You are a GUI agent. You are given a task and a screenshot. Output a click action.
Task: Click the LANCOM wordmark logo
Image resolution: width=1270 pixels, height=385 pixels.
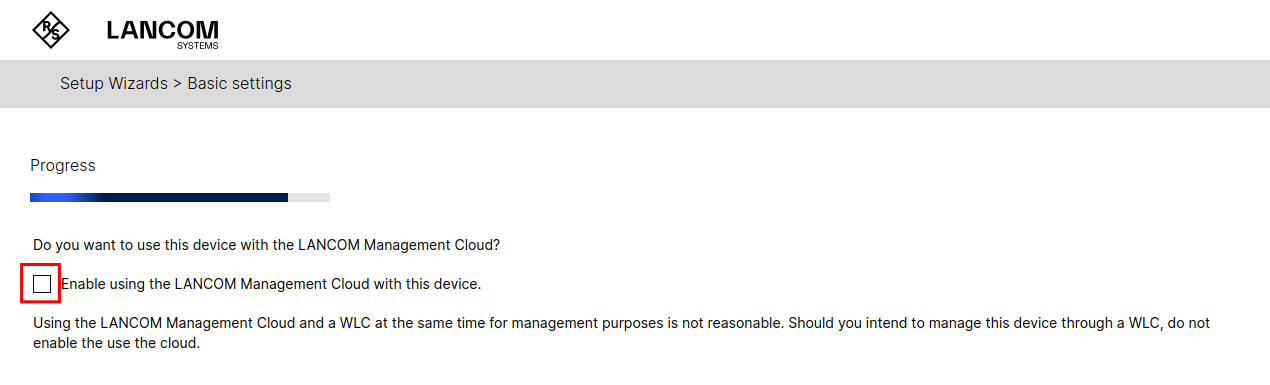pyautogui.click(x=162, y=30)
